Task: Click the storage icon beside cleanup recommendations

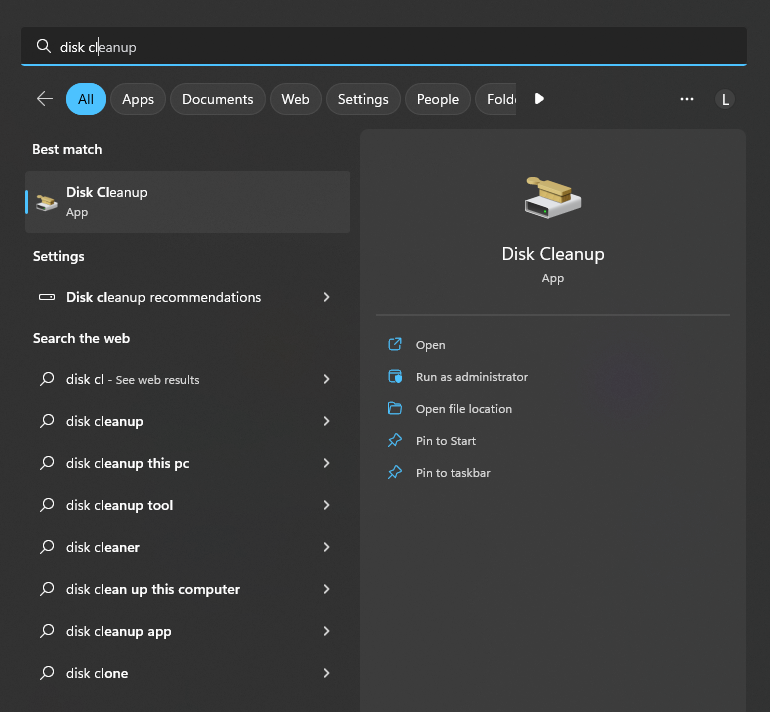Action: click(x=47, y=297)
